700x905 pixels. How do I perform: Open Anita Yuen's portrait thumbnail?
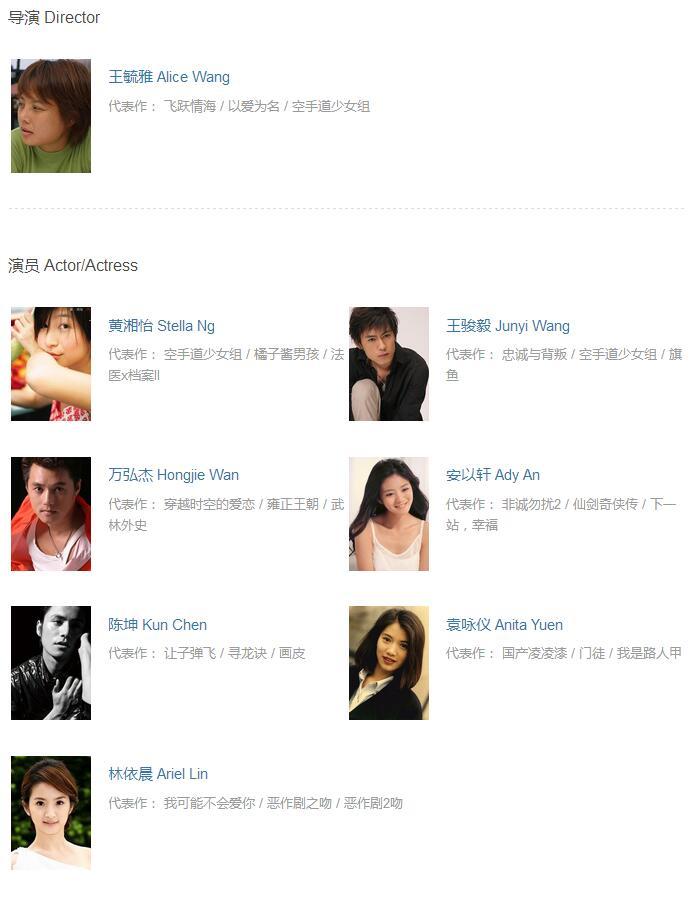click(389, 663)
